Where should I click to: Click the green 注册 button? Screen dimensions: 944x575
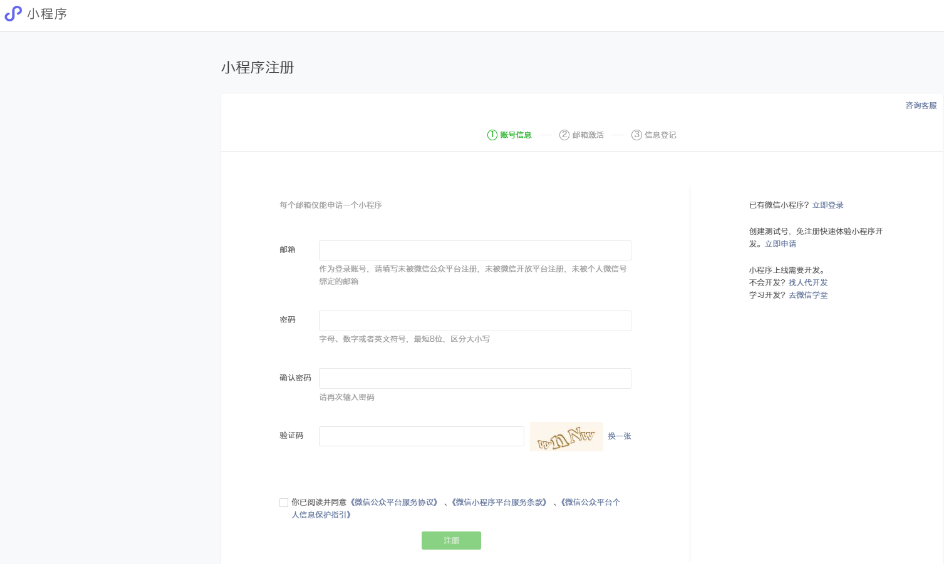pyautogui.click(x=451, y=540)
